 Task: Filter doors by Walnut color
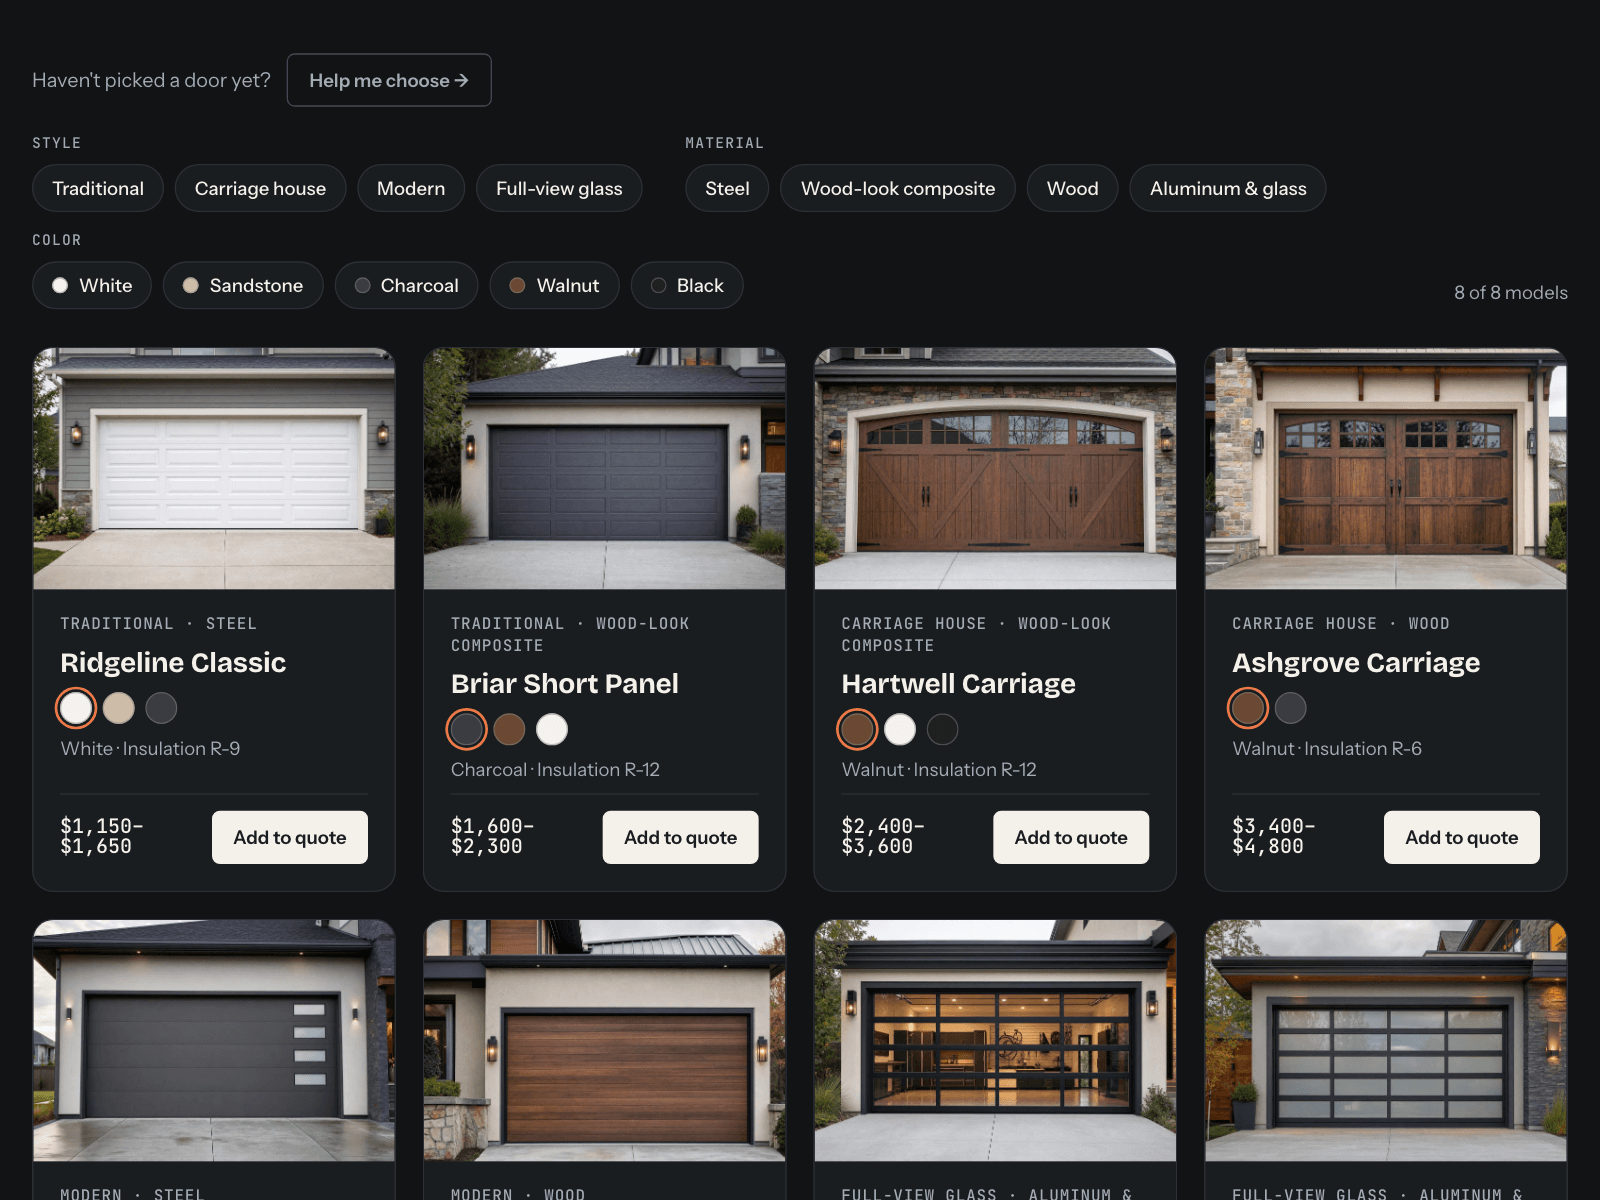point(554,285)
